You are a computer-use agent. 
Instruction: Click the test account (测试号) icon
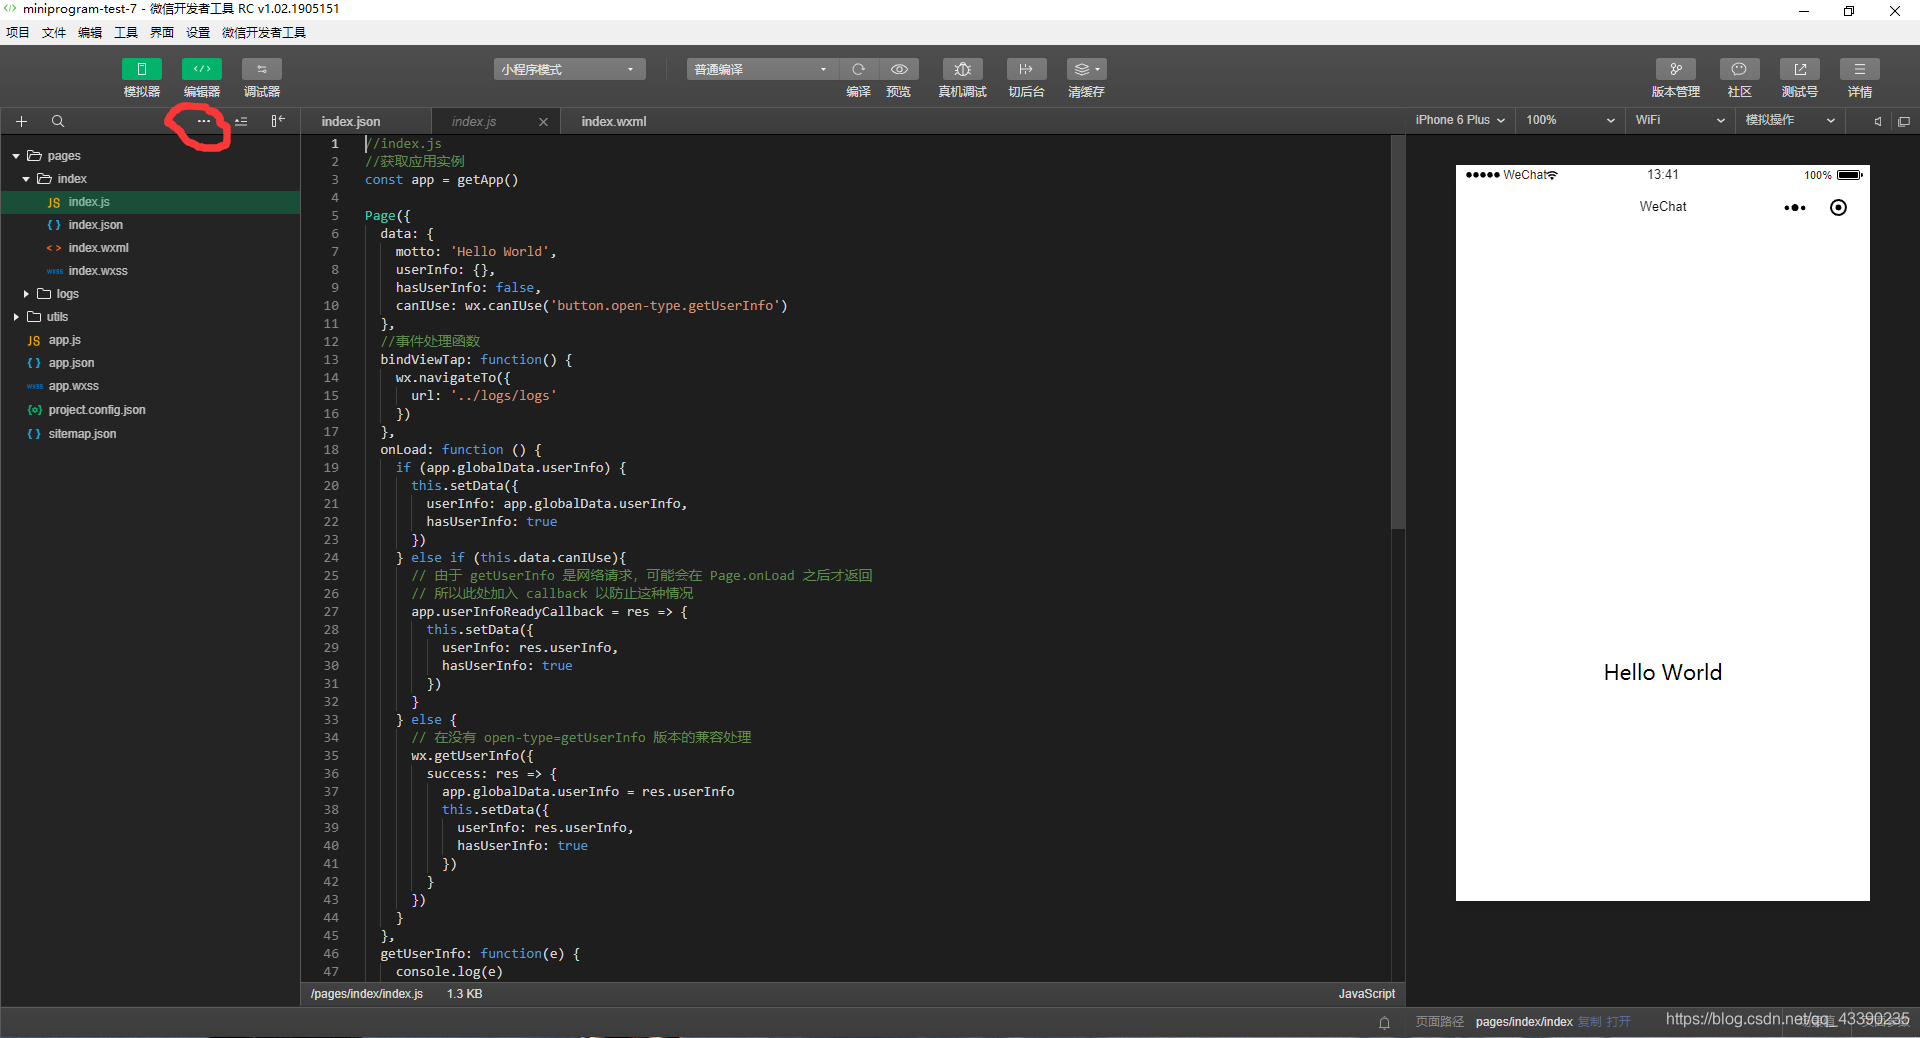(x=1799, y=69)
